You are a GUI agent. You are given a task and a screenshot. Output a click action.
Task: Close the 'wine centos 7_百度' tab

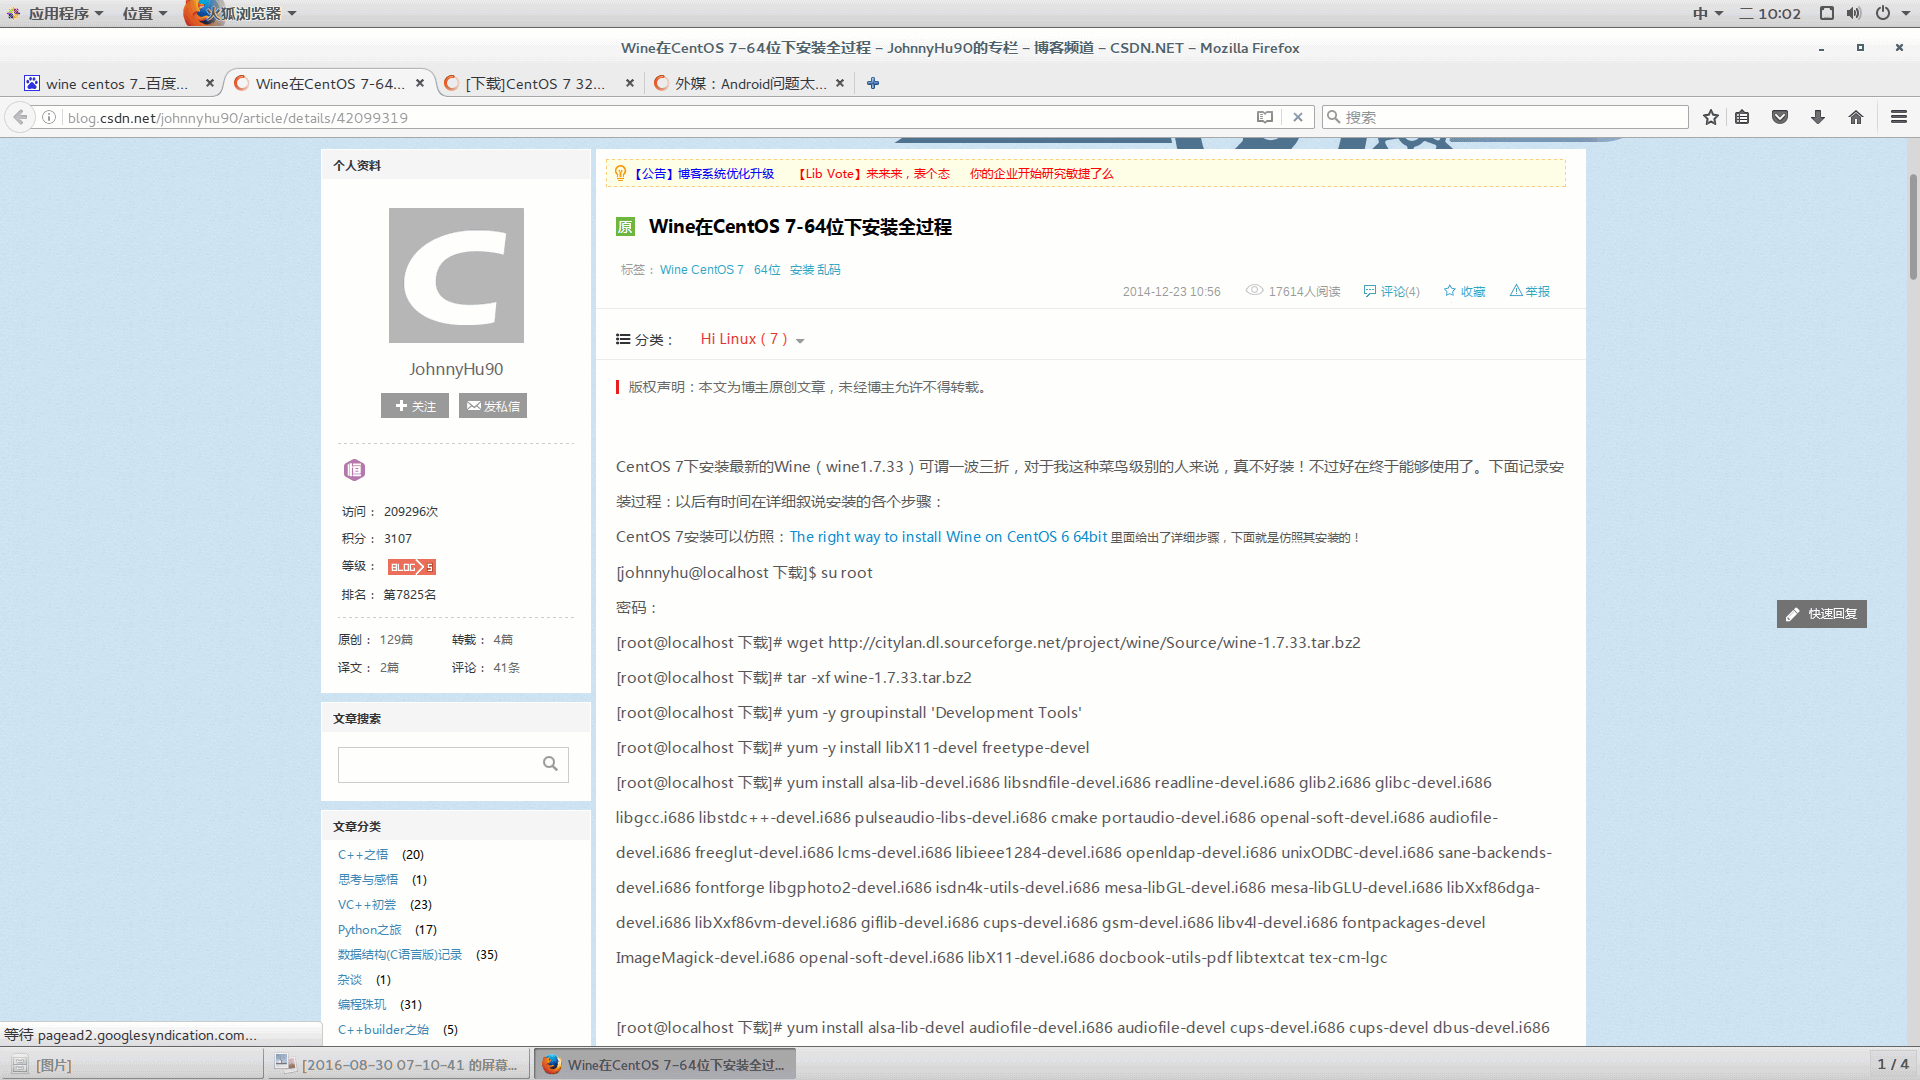tap(210, 83)
